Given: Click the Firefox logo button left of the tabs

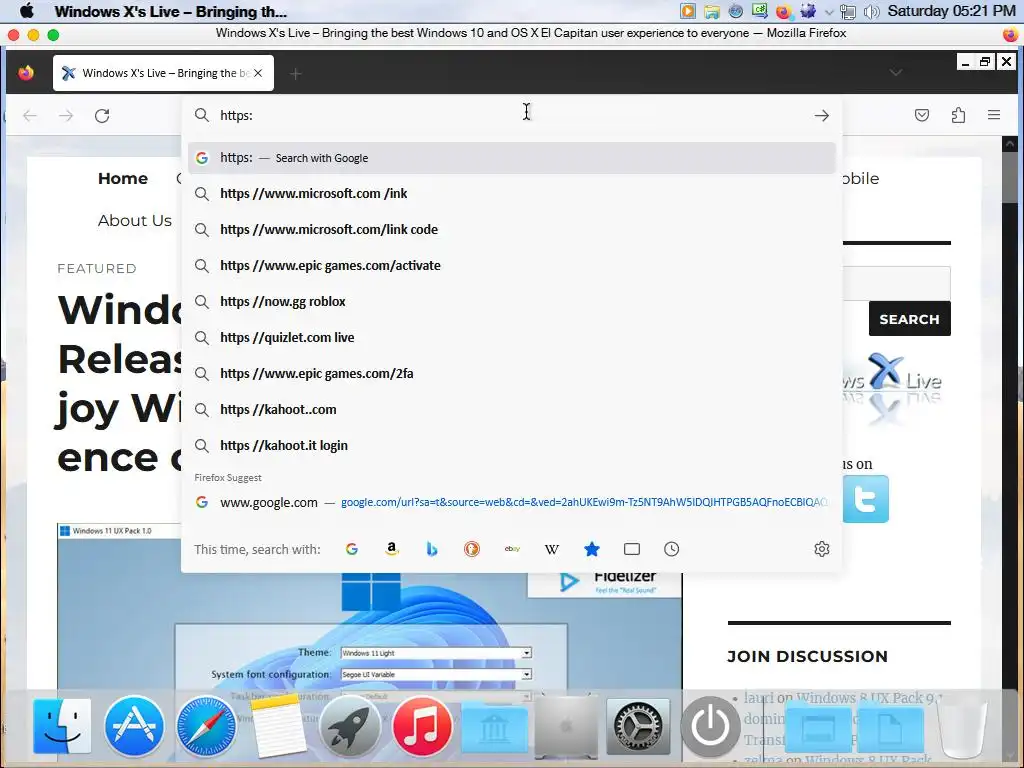Looking at the screenshot, I should 26,73.
